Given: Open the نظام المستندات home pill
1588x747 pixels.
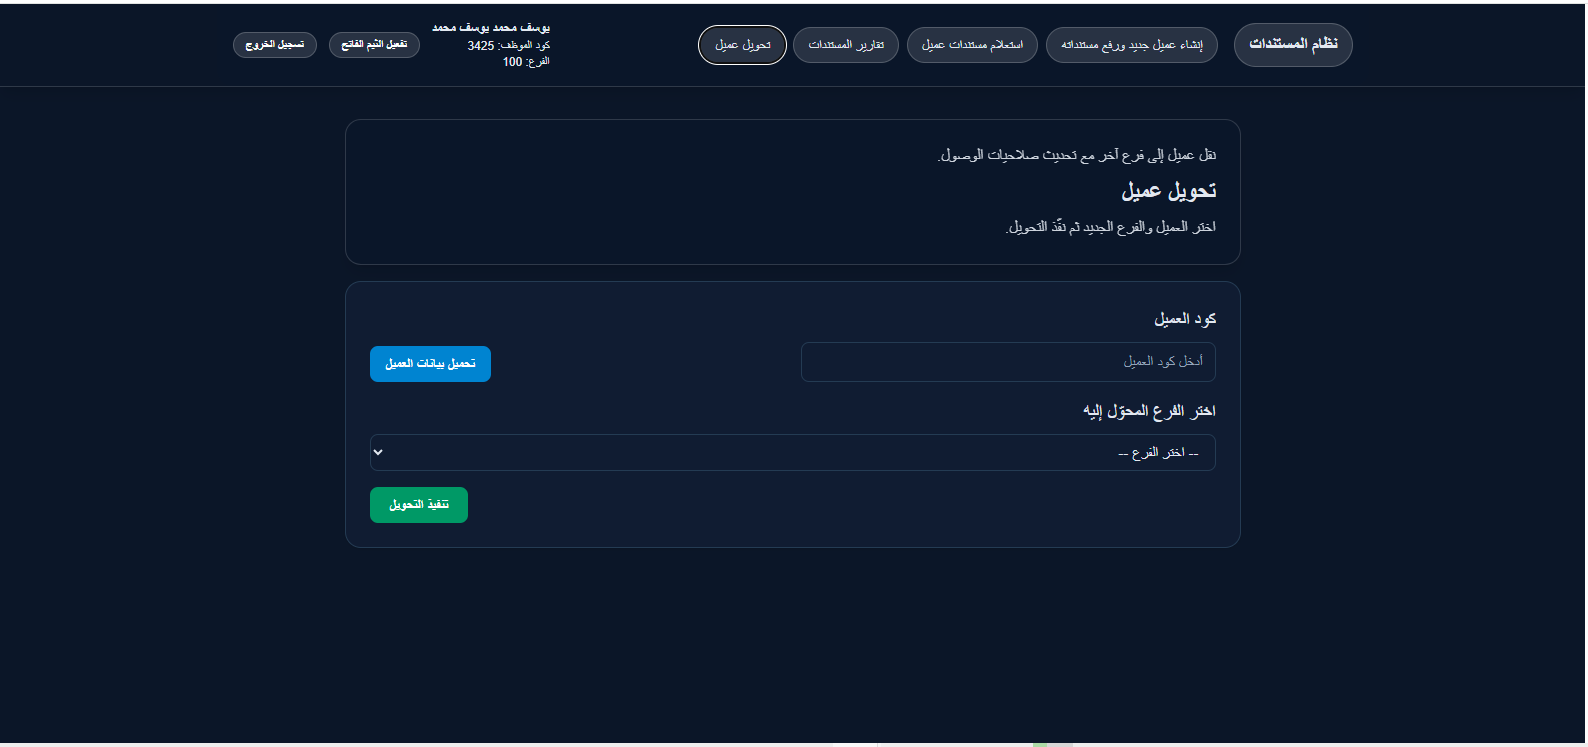Looking at the screenshot, I should tap(1293, 45).
